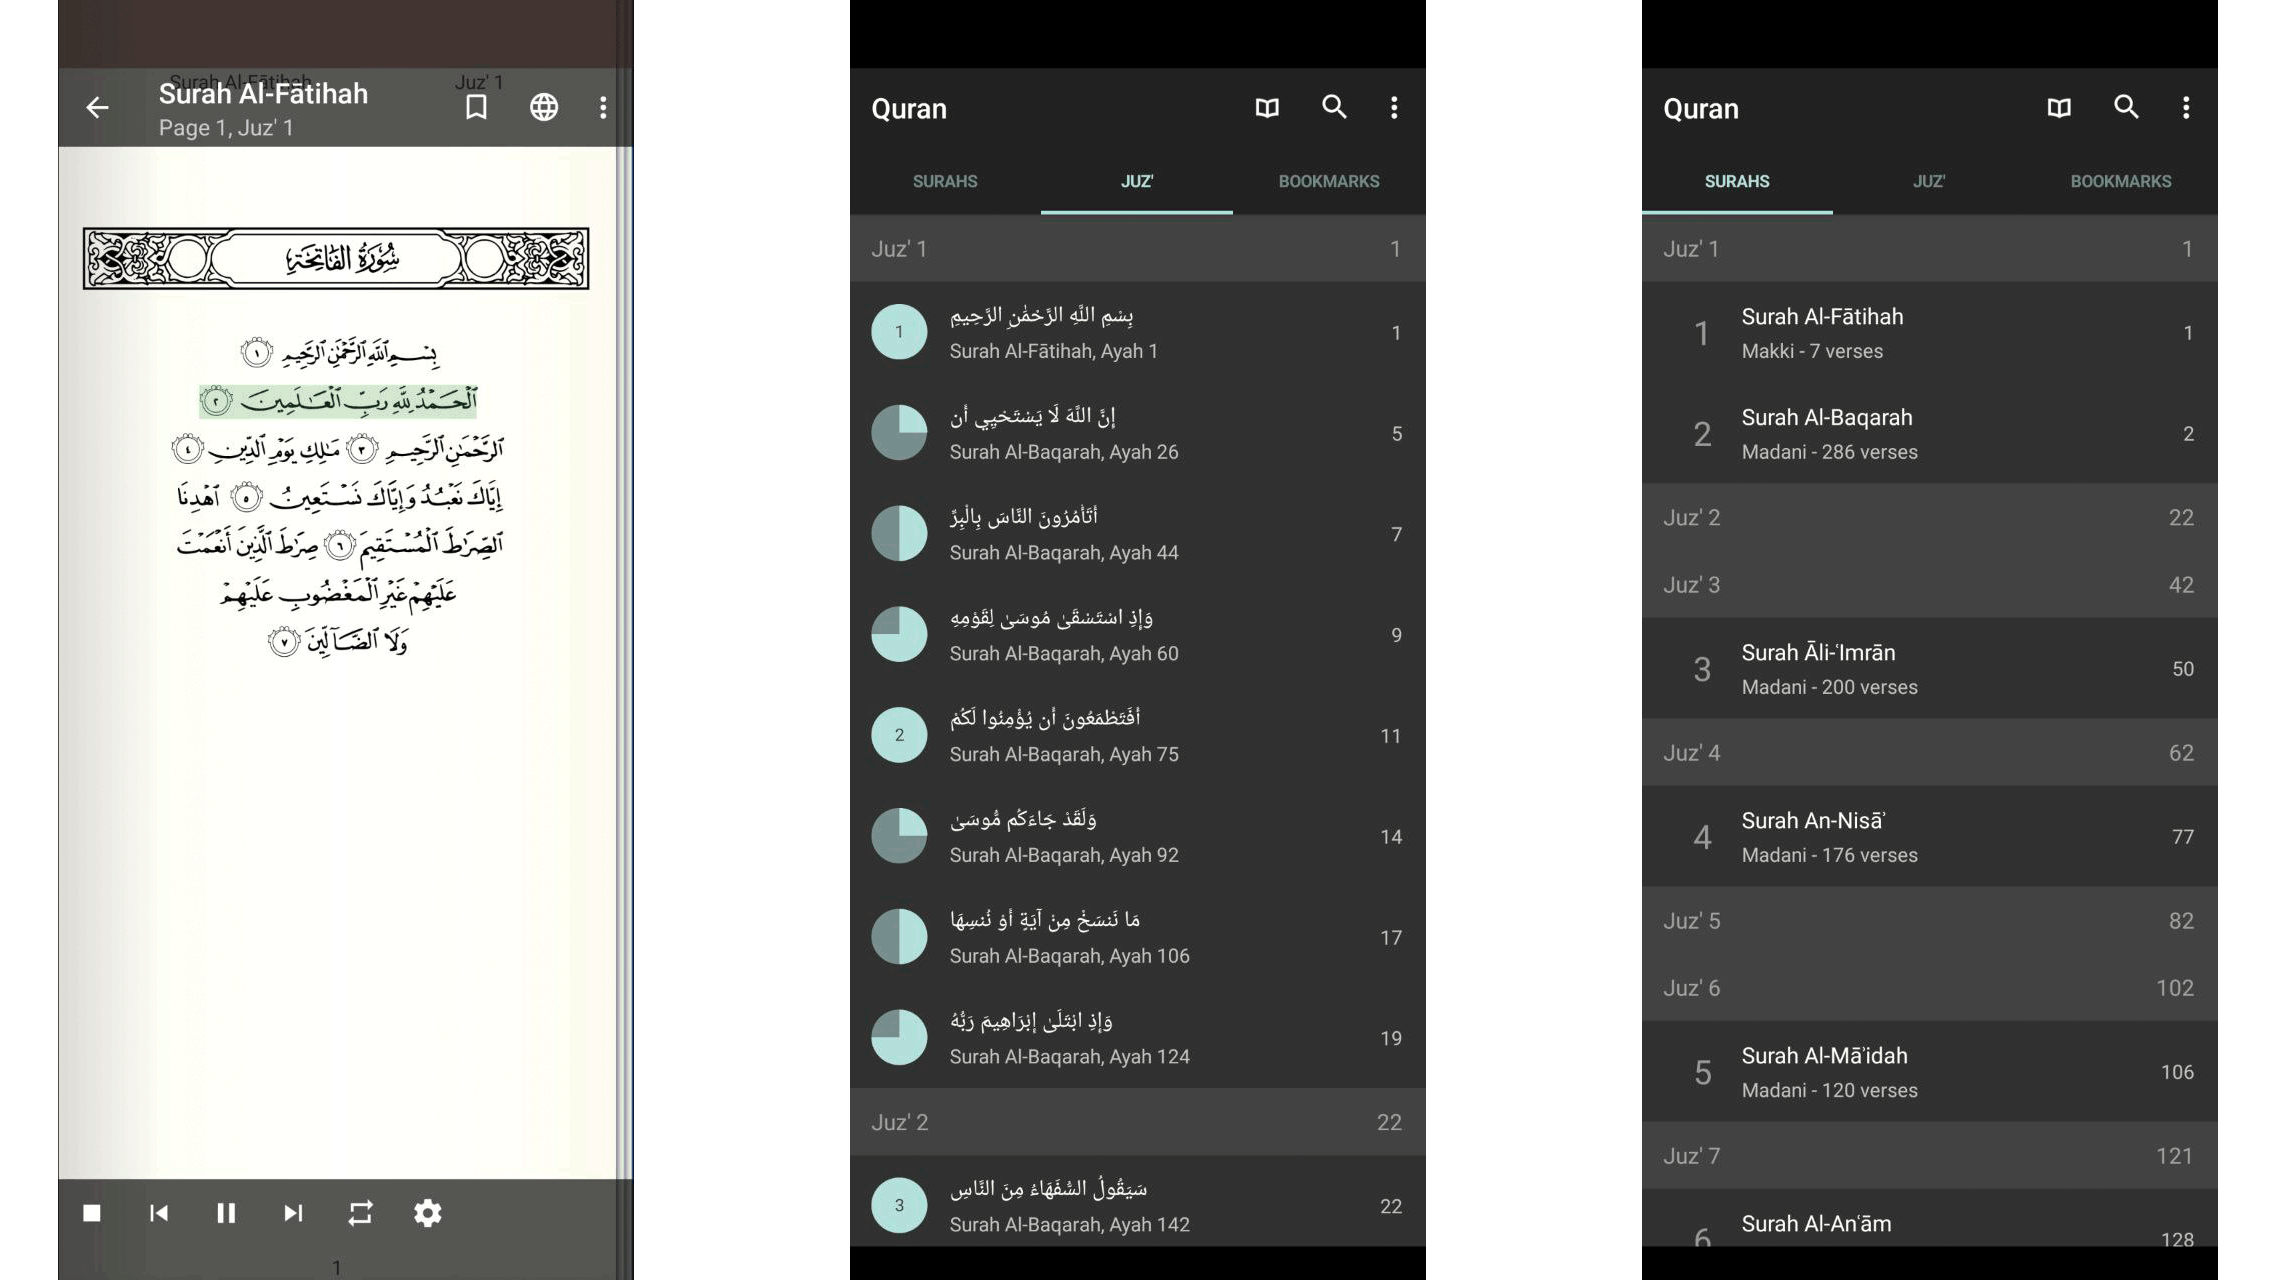The width and height of the screenshot is (2275, 1280).
Task: Tap the hizb circle icon numbered 2
Action: [x=899, y=735]
